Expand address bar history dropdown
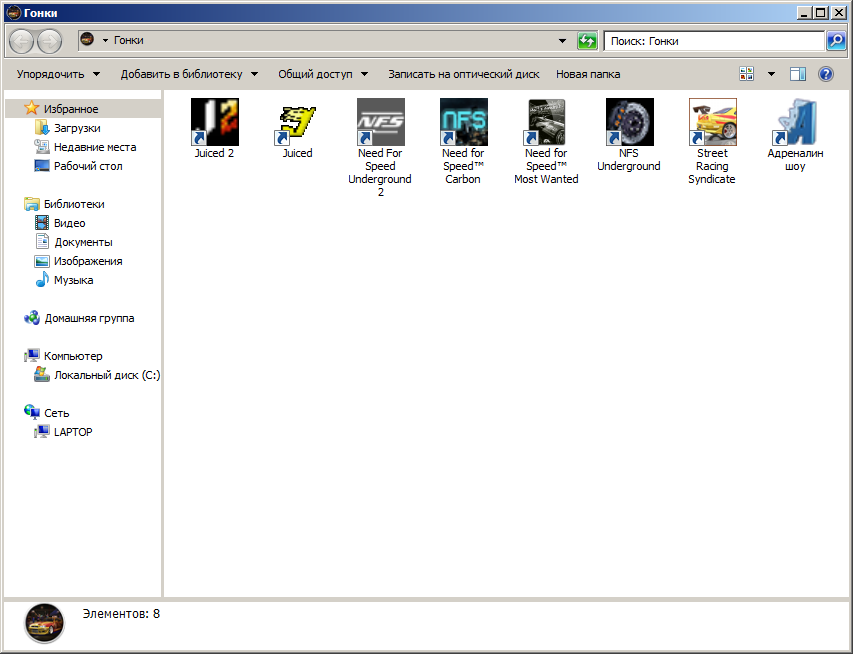This screenshot has height=654, width=853. [563, 41]
